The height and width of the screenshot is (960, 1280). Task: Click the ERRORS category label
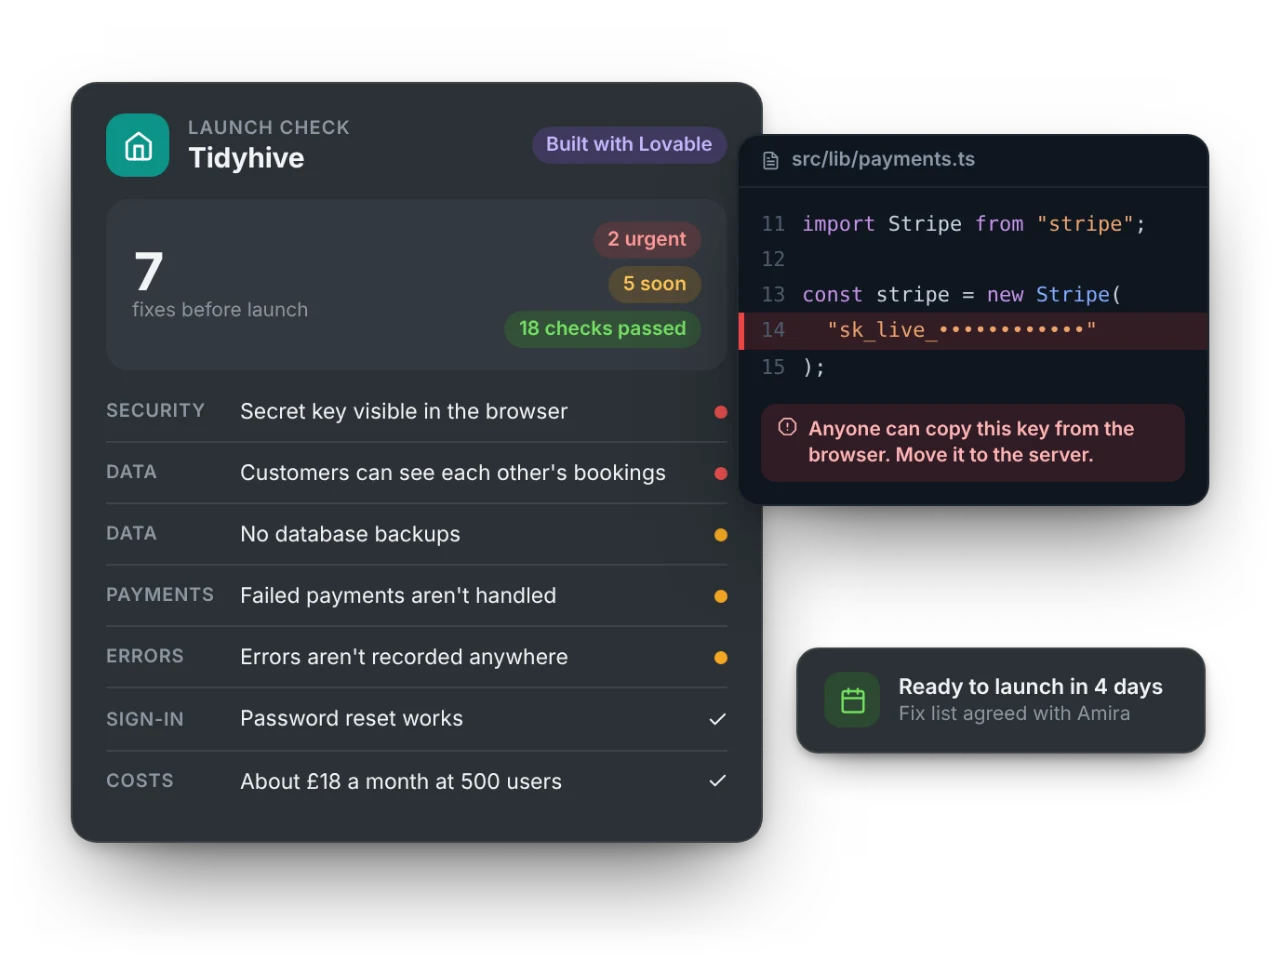(x=145, y=656)
